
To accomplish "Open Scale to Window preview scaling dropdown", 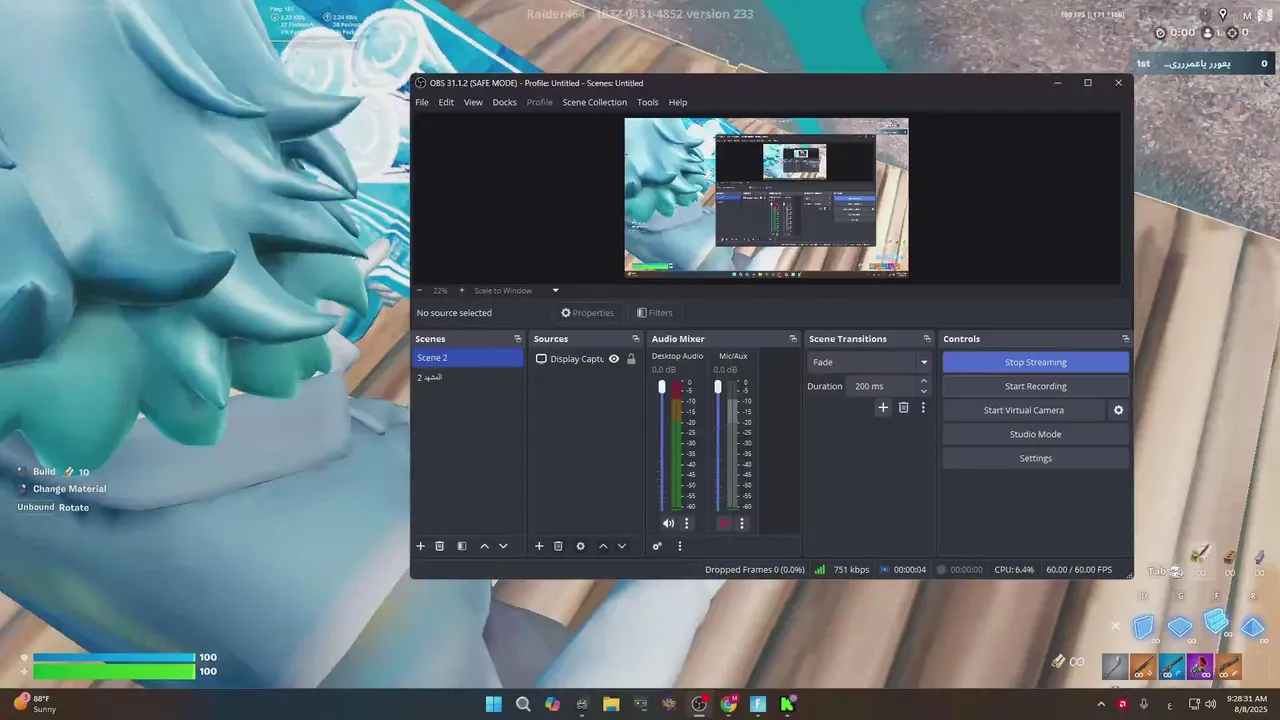I will [x=516, y=291].
